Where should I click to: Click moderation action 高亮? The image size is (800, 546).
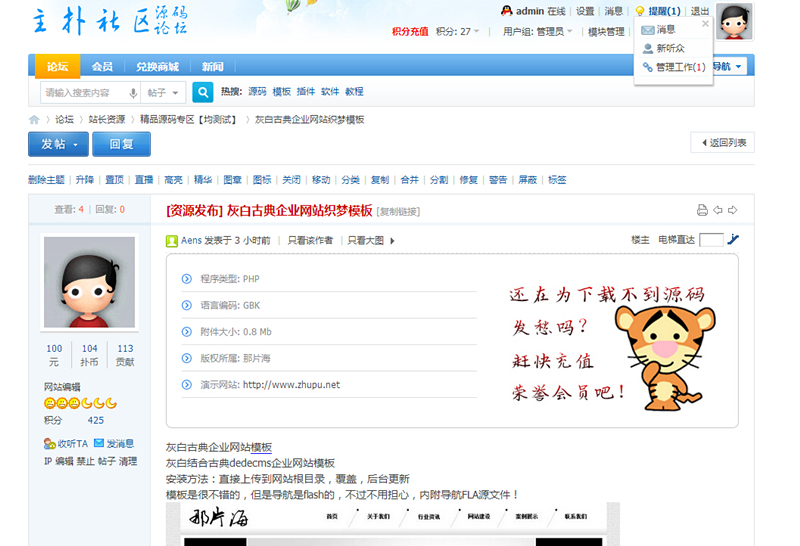(173, 180)
